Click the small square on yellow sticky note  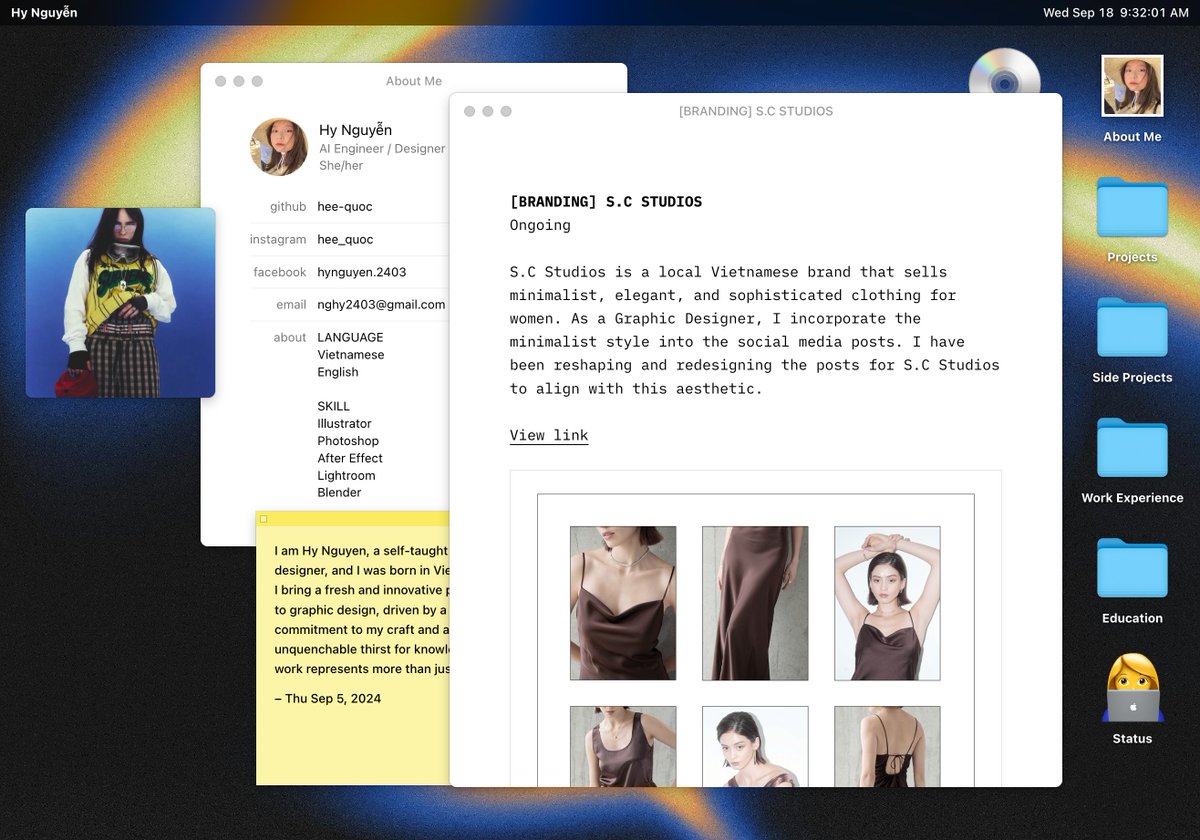[x=263, y=519]
